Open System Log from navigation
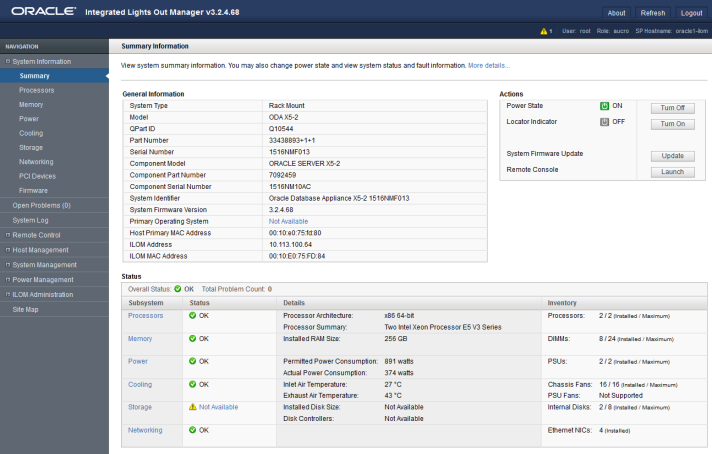 [x=30, y=220]
